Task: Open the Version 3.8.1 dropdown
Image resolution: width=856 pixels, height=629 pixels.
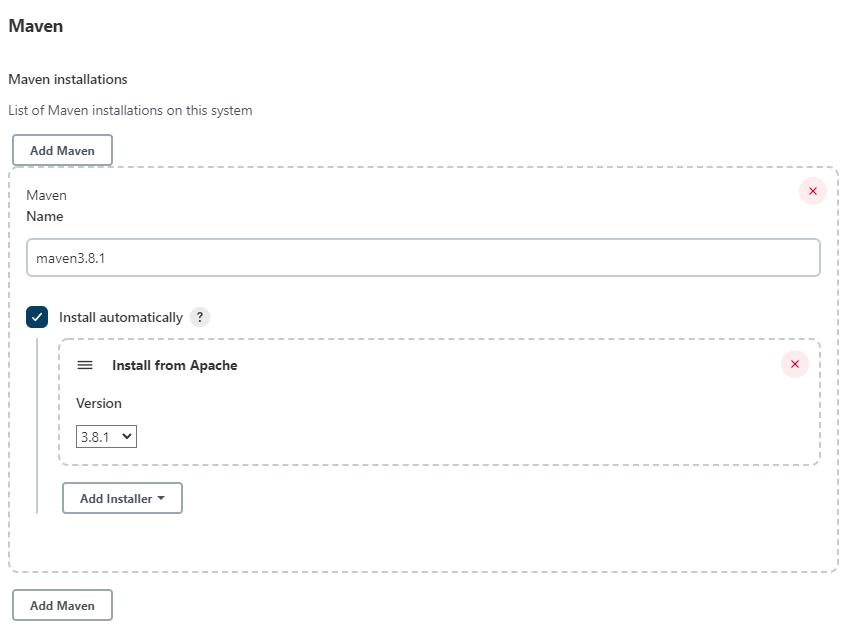Action: click(106, 437)
